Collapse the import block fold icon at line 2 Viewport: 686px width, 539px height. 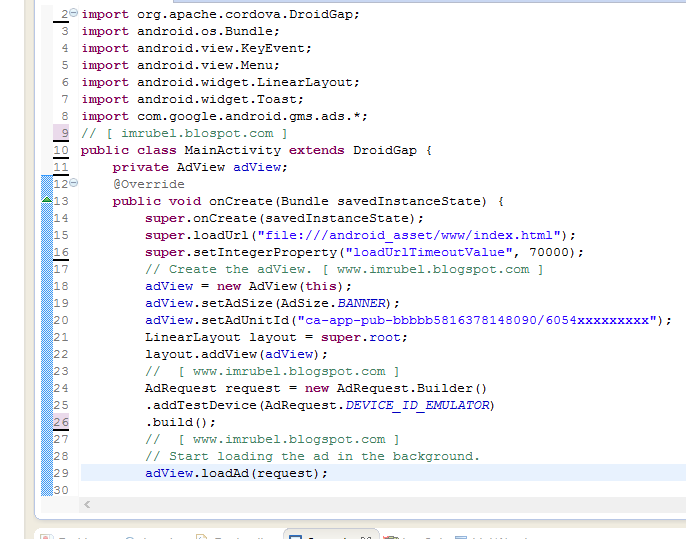click(74, 13)
